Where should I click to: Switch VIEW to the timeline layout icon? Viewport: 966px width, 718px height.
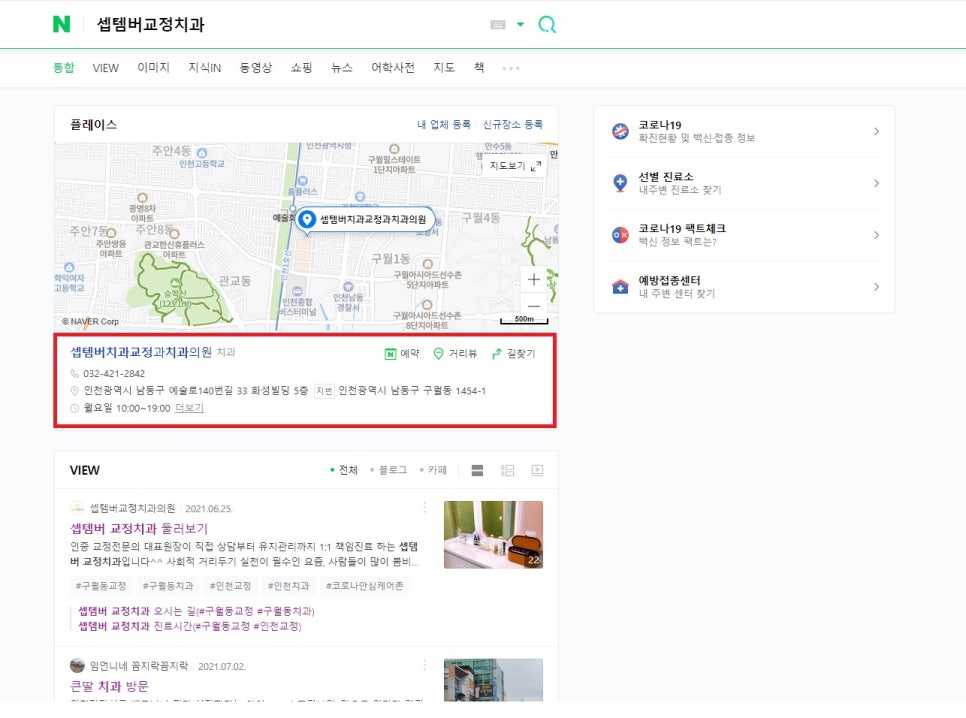click(507, 471)
